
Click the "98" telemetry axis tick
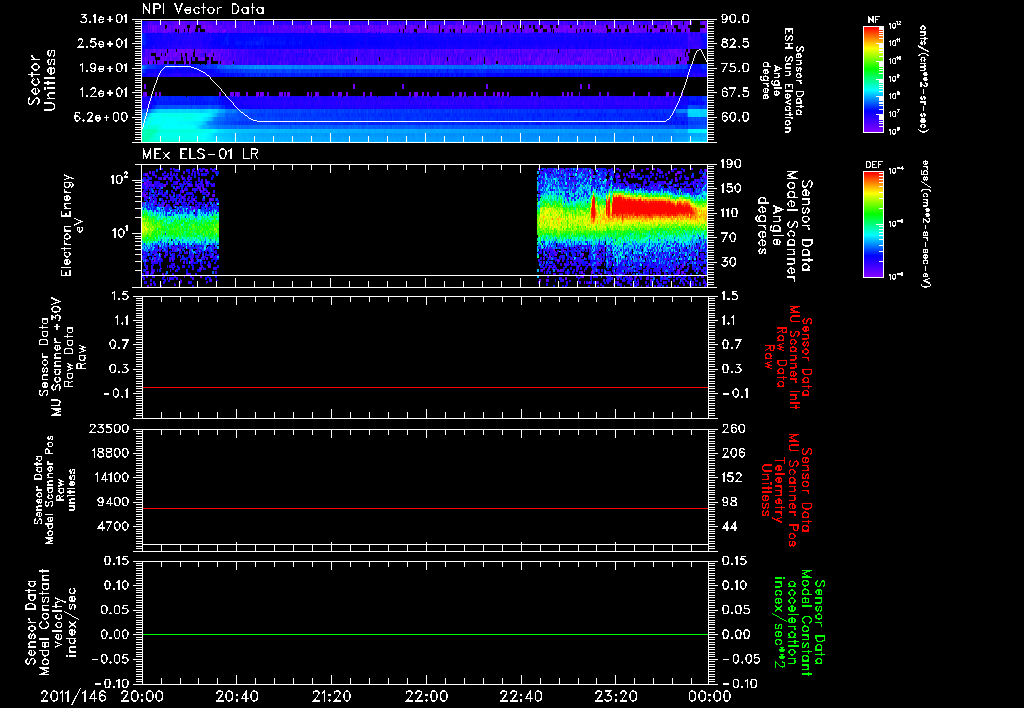[729, 502]
